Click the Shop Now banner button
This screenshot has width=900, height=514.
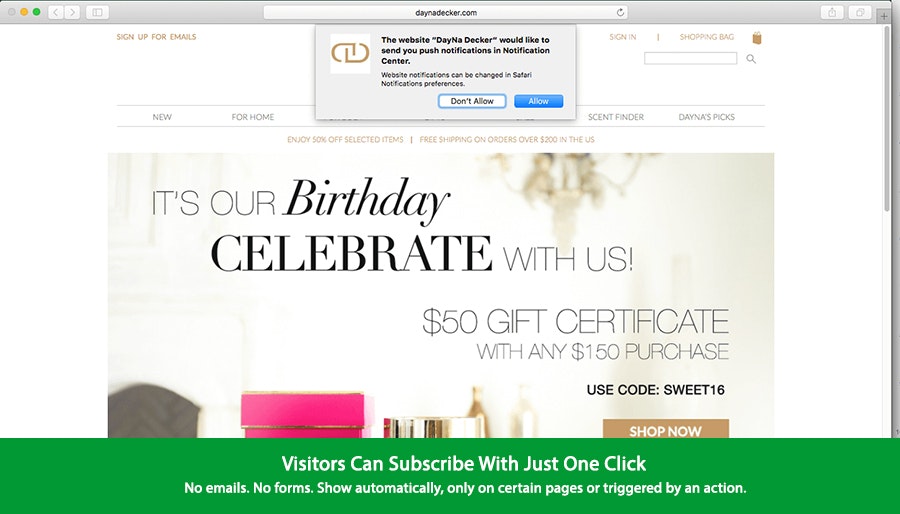point(666,430)
